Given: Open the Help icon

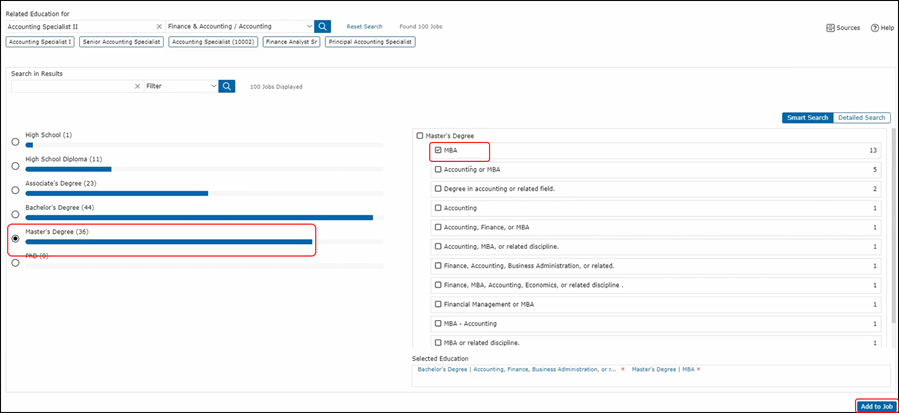Looking at the screenshot, I should [881, 28].
